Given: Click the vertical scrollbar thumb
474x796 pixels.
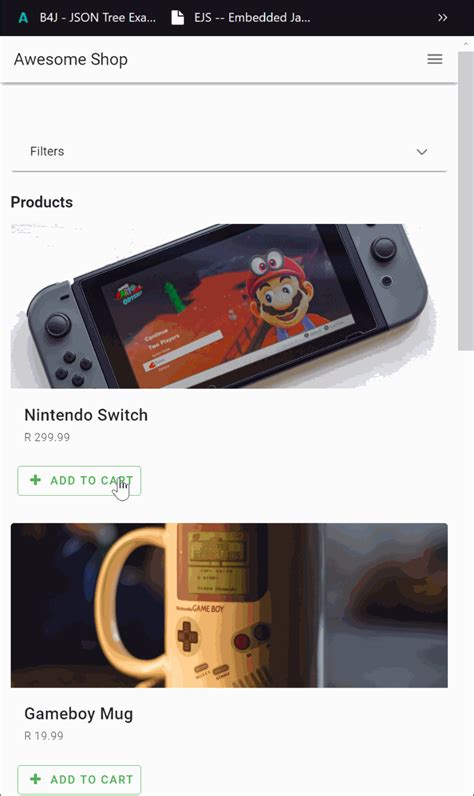Looking at the screenshot, I should pyautogui.click(x=465, y=201).
